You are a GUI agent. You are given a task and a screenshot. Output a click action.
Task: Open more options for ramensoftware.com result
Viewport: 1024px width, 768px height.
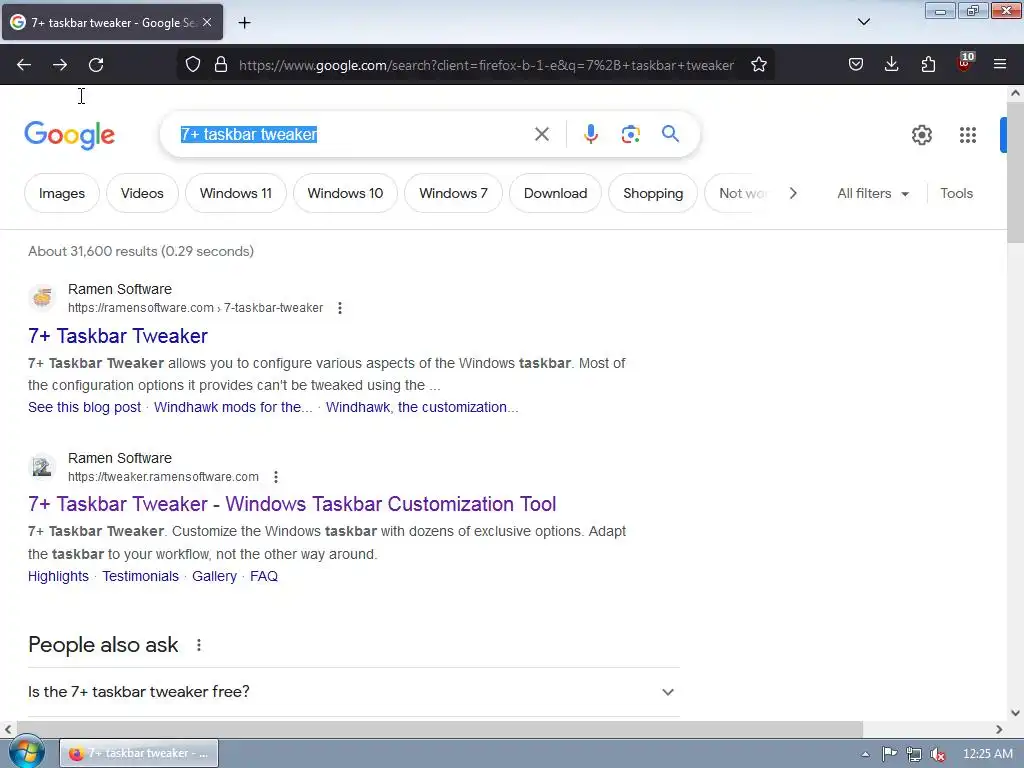340,308
